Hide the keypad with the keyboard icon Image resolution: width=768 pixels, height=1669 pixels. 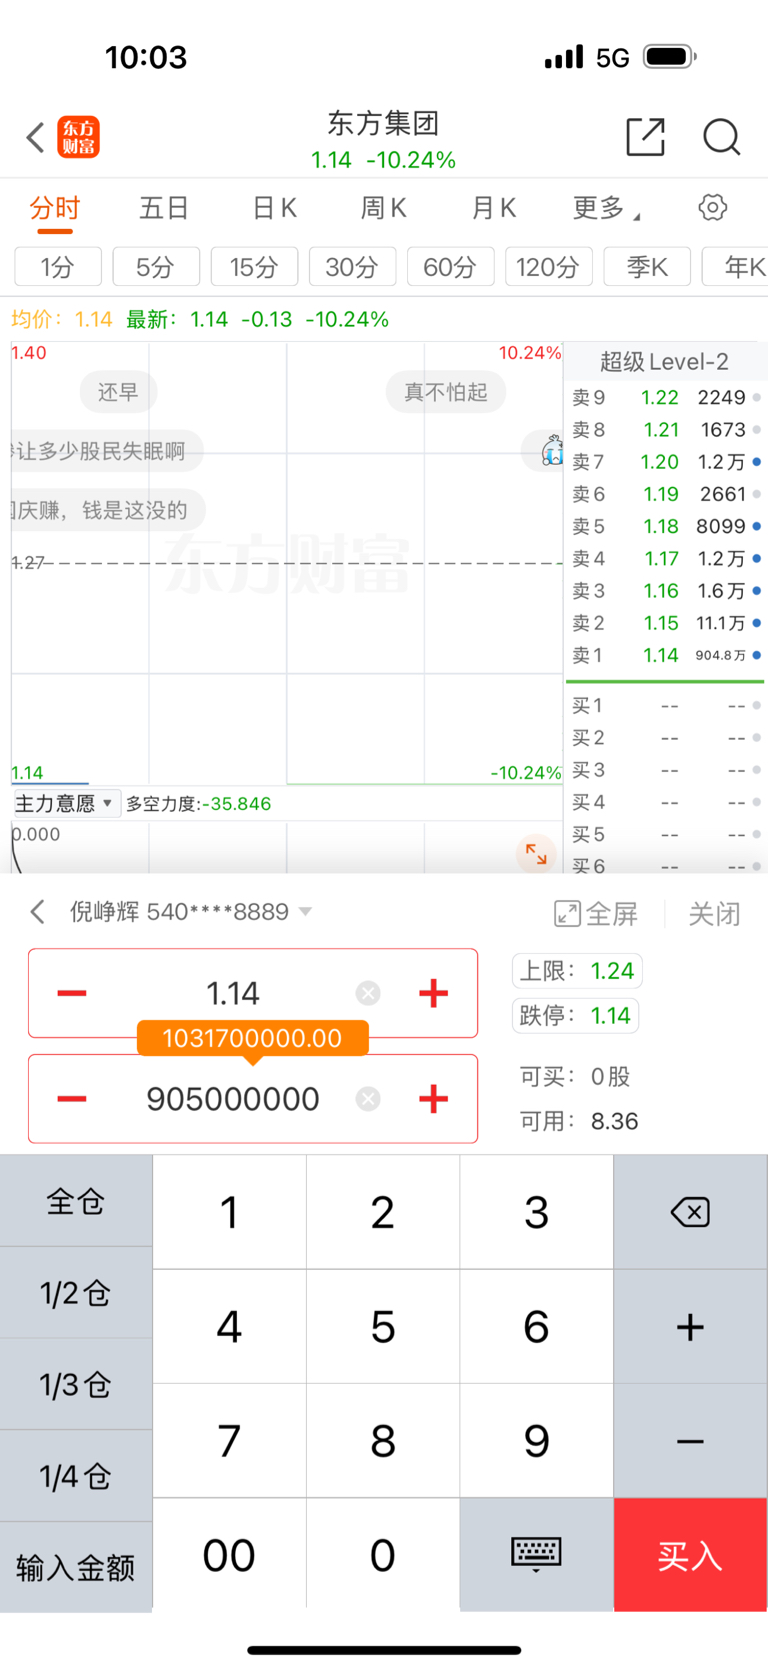click(537, 1555)
